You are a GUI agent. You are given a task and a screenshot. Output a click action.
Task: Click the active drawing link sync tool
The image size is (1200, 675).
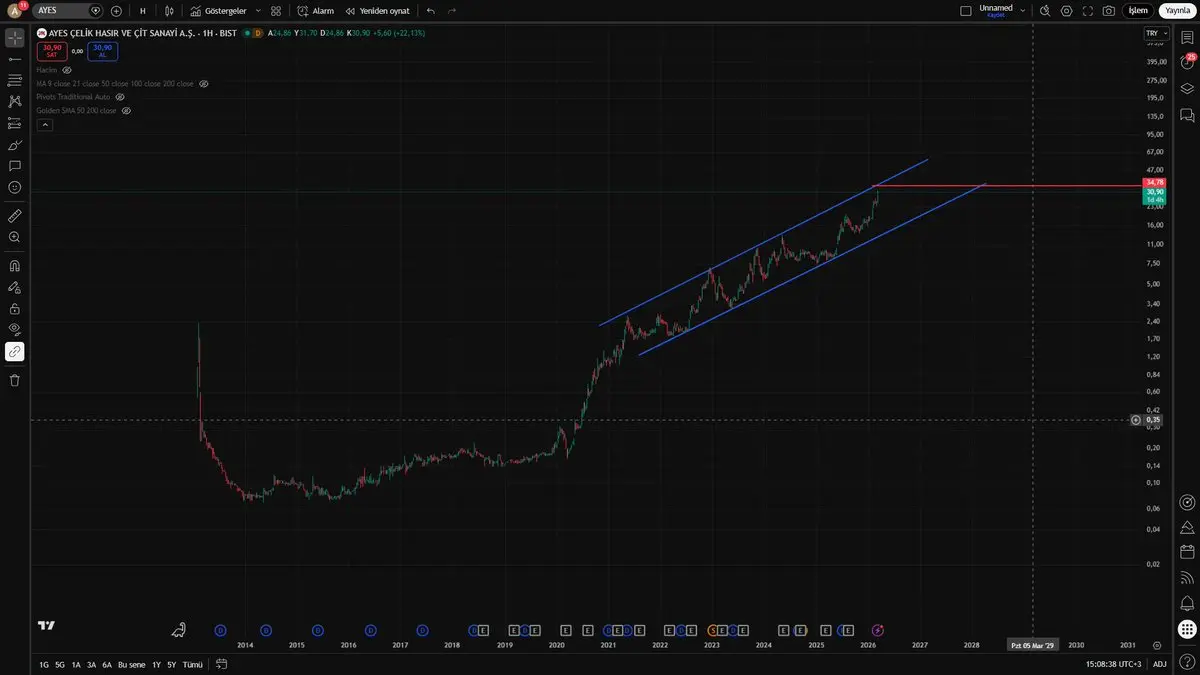point(15,352)
